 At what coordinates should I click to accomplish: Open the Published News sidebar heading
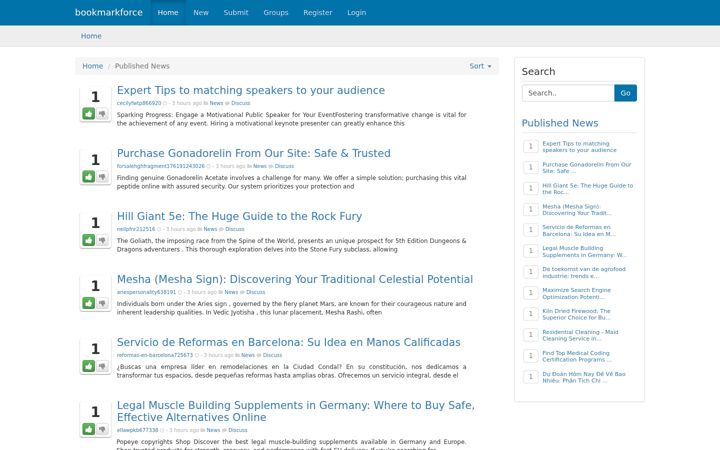pos(560,123)
